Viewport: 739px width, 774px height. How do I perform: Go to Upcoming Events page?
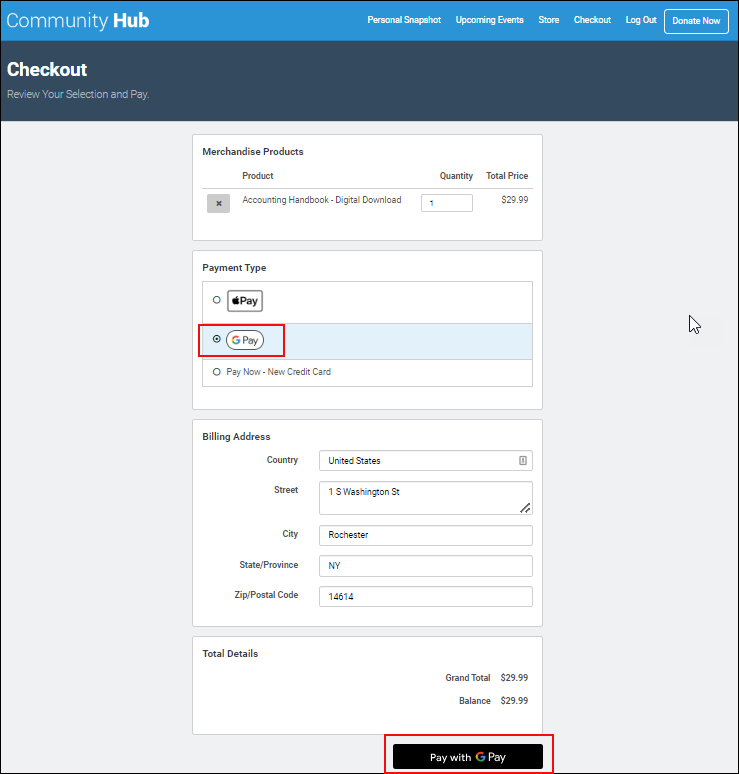point(489,20)
